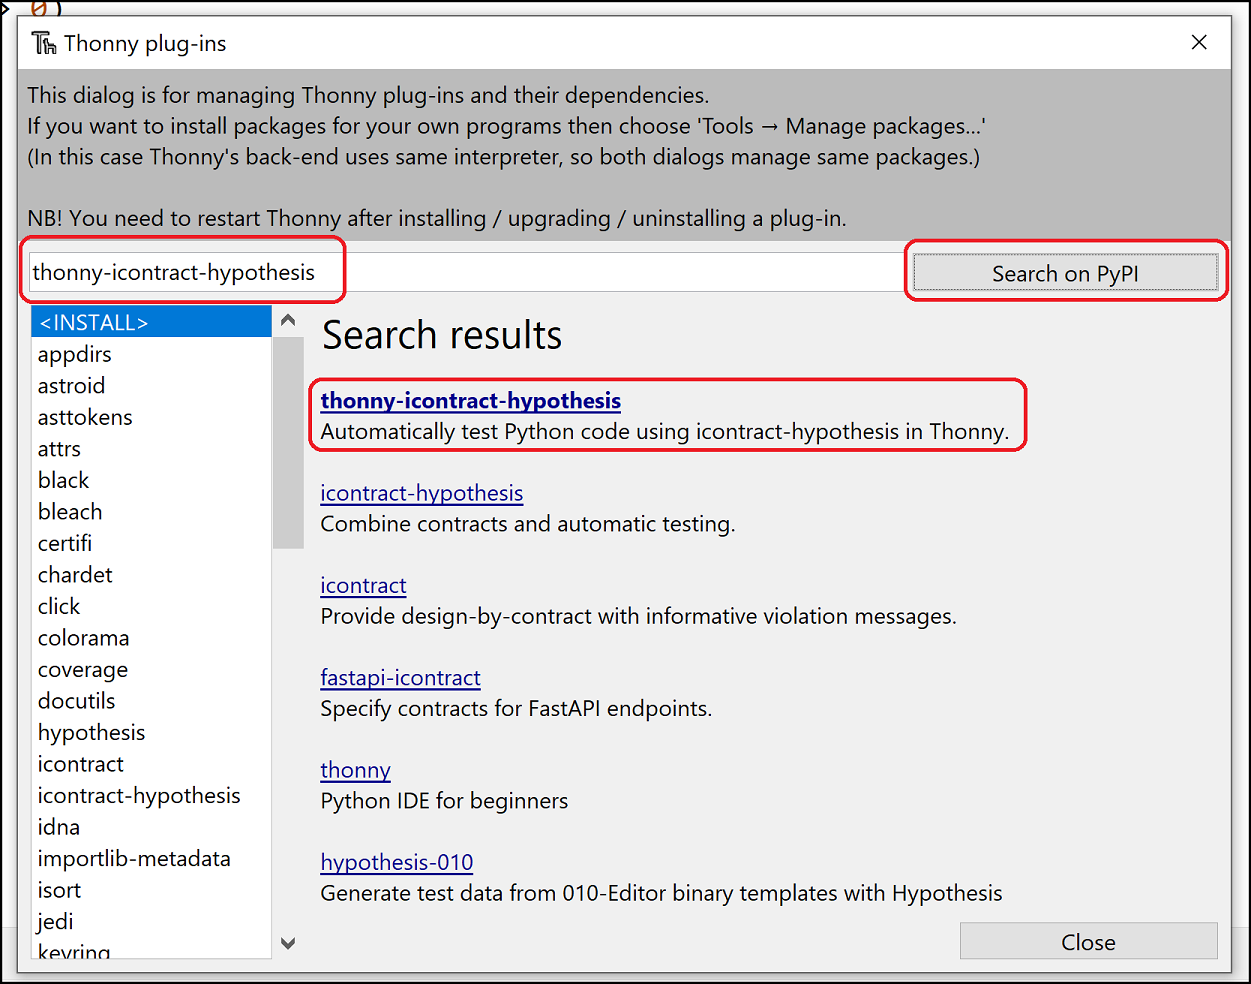Close the Thonny plug-ins dialog via X
The image size is (1251, 984).
point(1199,42)
